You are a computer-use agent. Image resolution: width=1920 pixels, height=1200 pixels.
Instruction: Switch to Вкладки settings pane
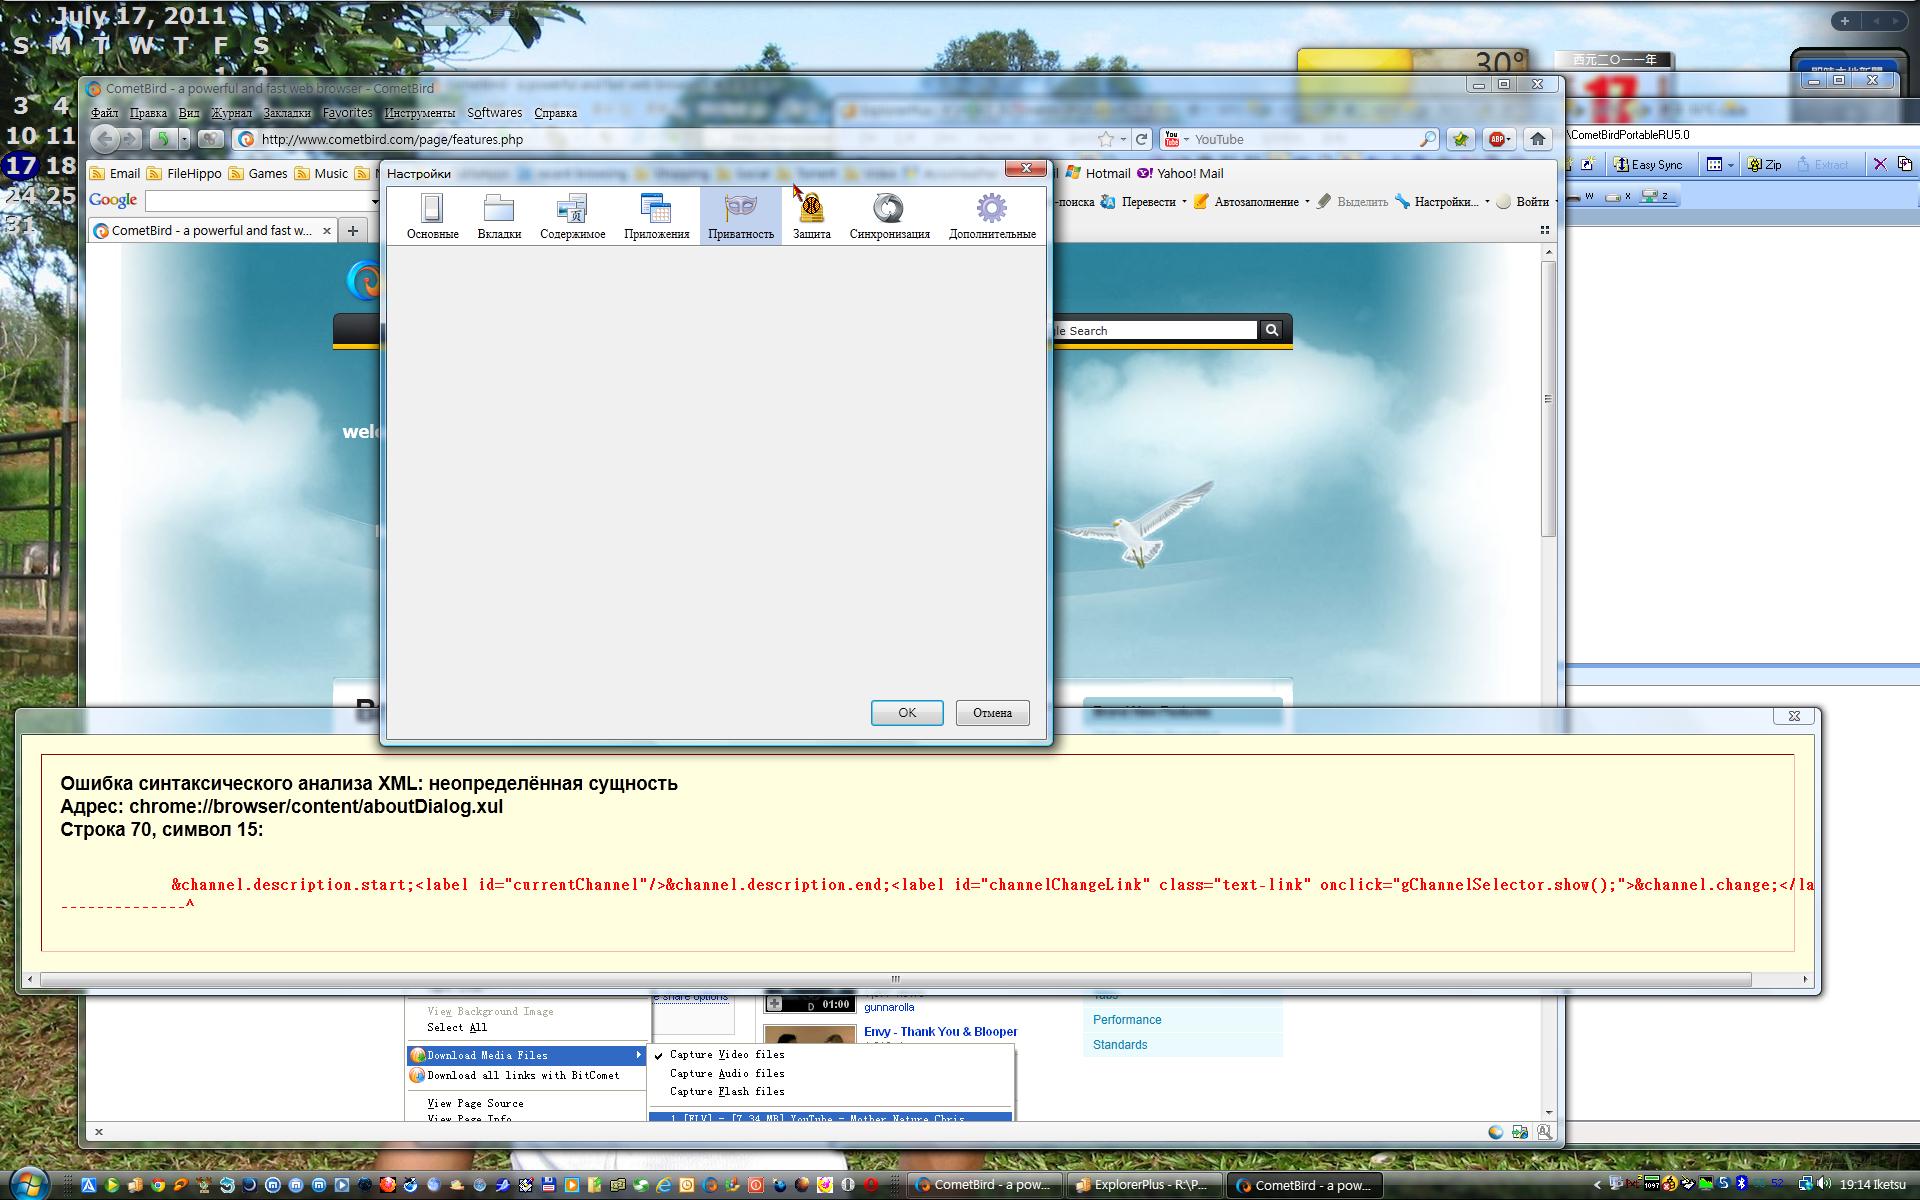[x=498, y=216]
